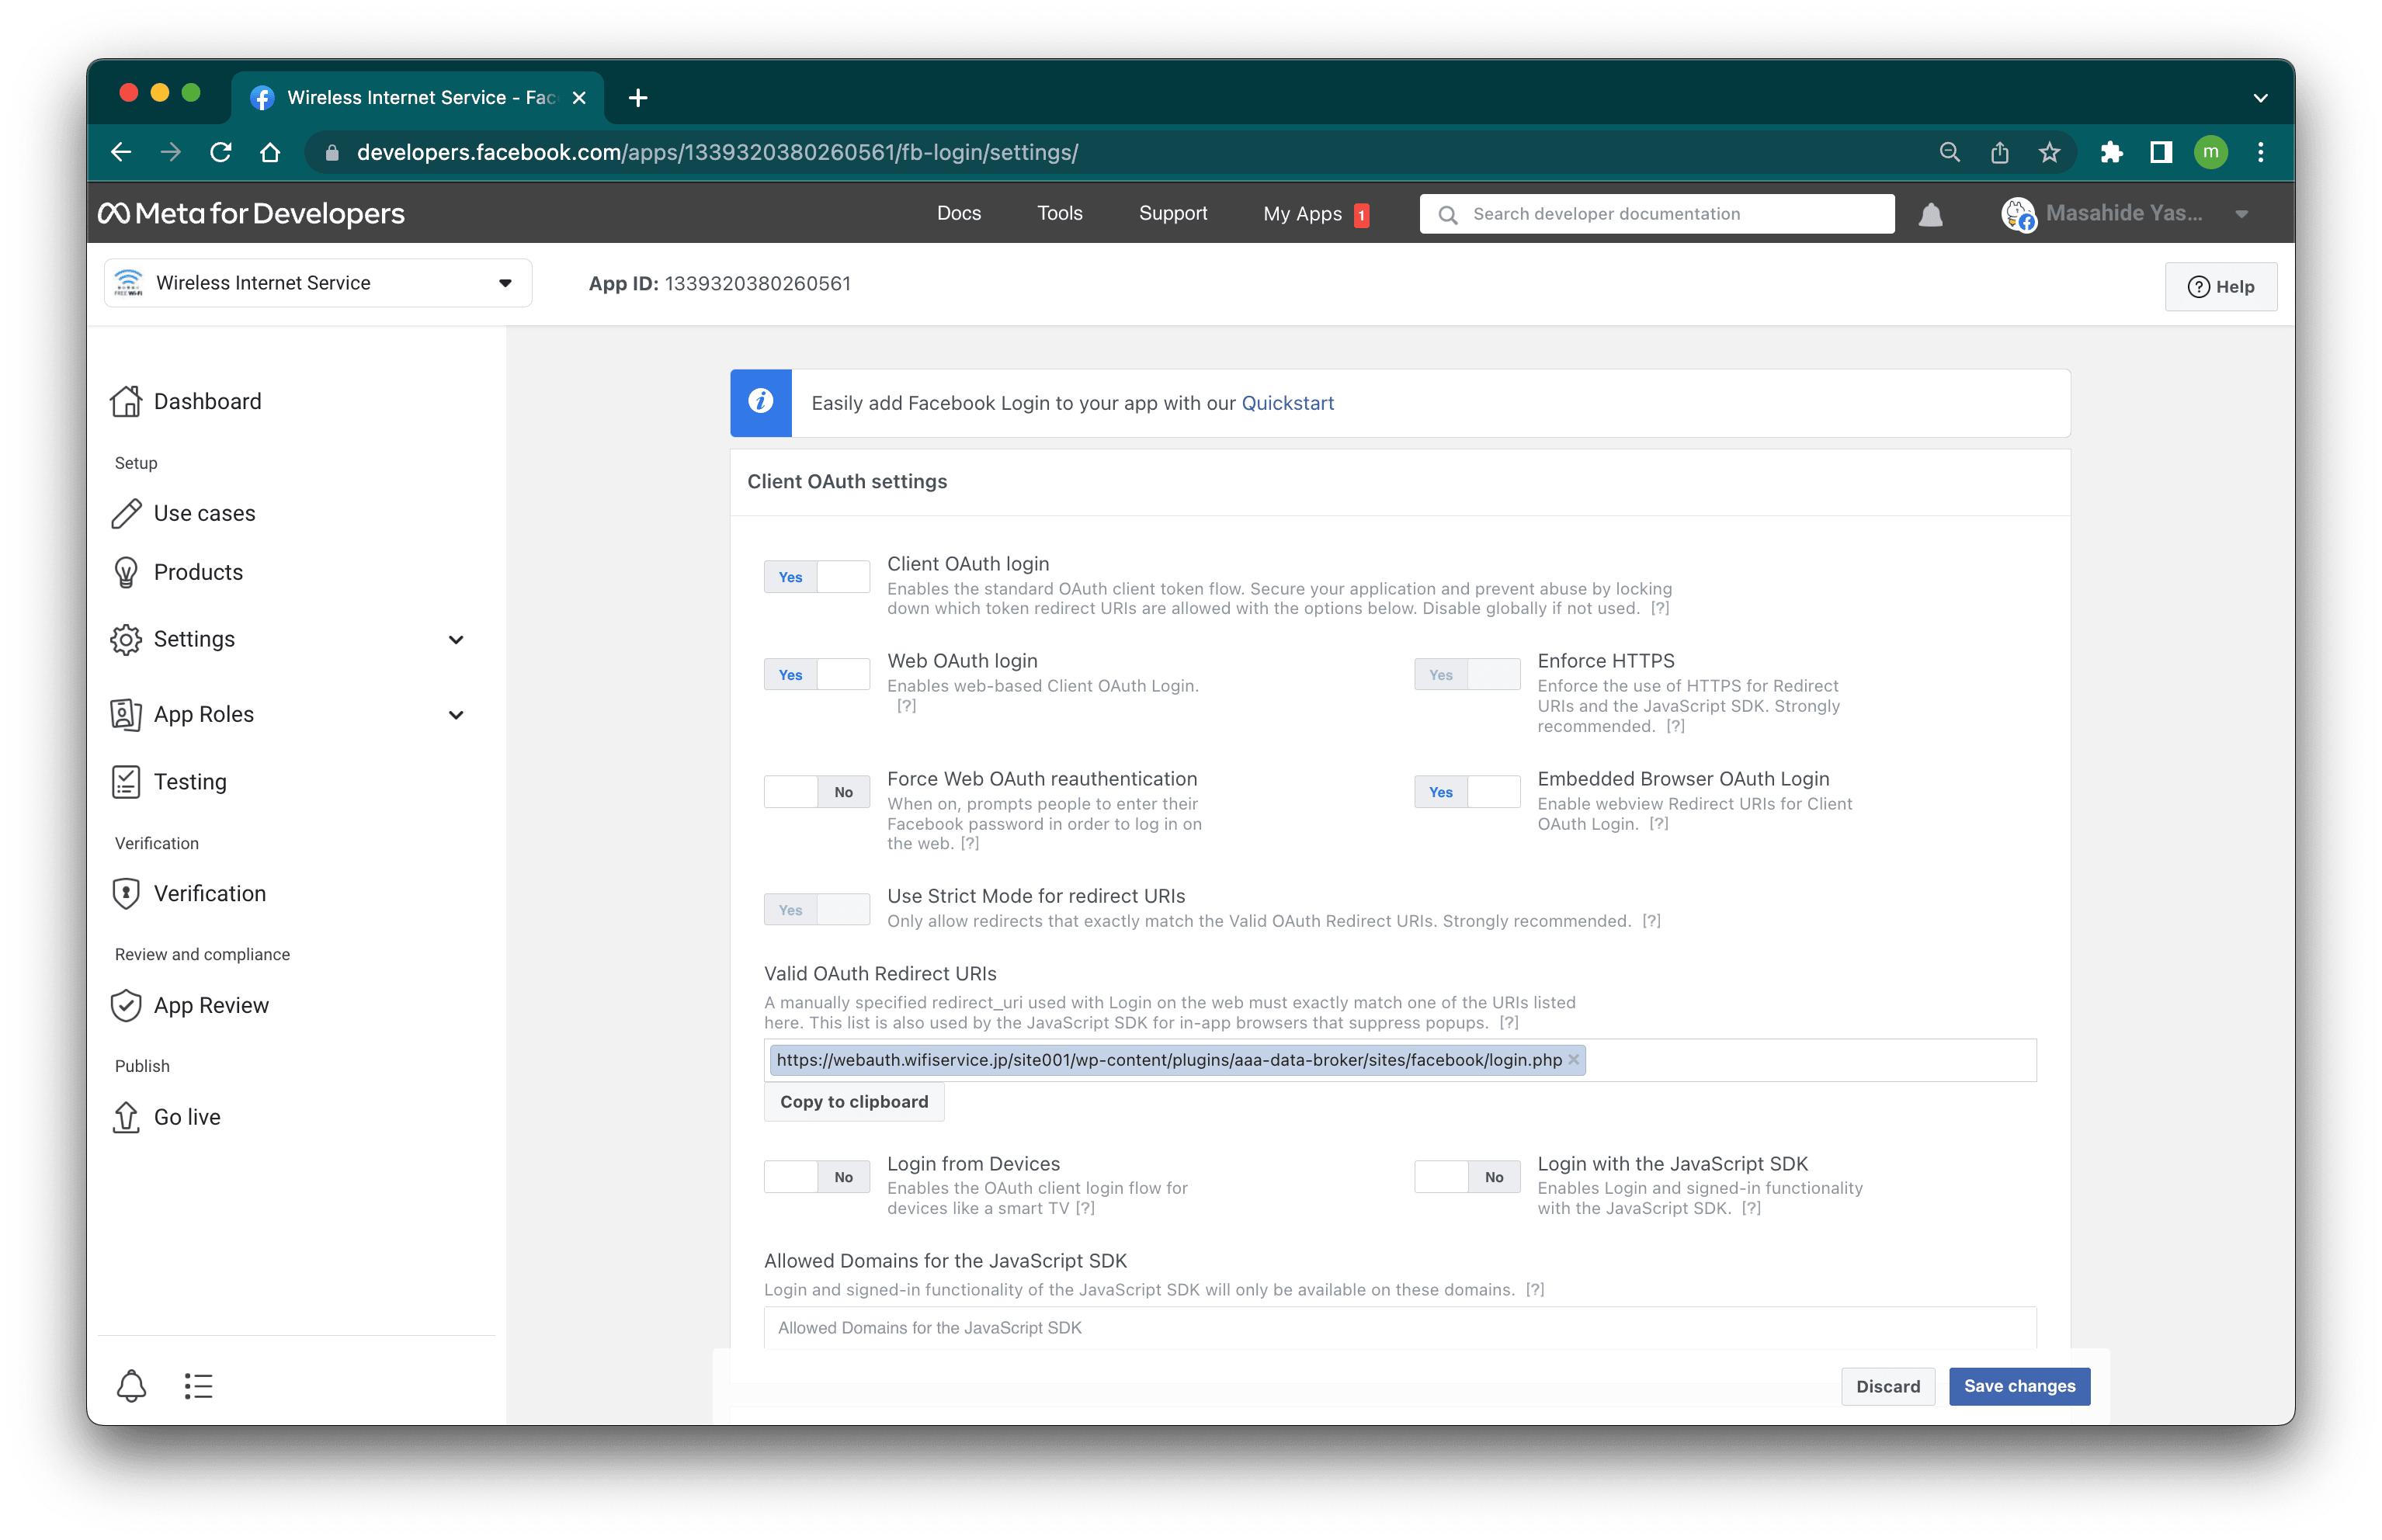The image size is (2382, 1540).
Task: Close the Wireless Internet Service tab
Action: tap(579, 98)
